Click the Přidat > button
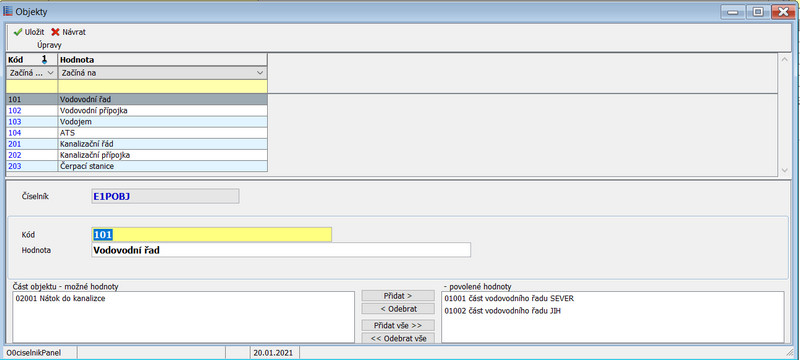 pyautogui.click(x=398, y=296)
